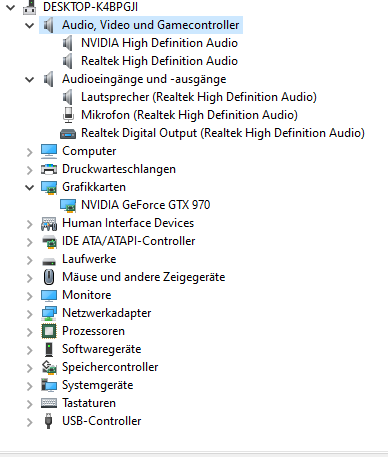Expand the Speichercontroller category
This screenshot has width=388, height=457.
pos(30,368)
